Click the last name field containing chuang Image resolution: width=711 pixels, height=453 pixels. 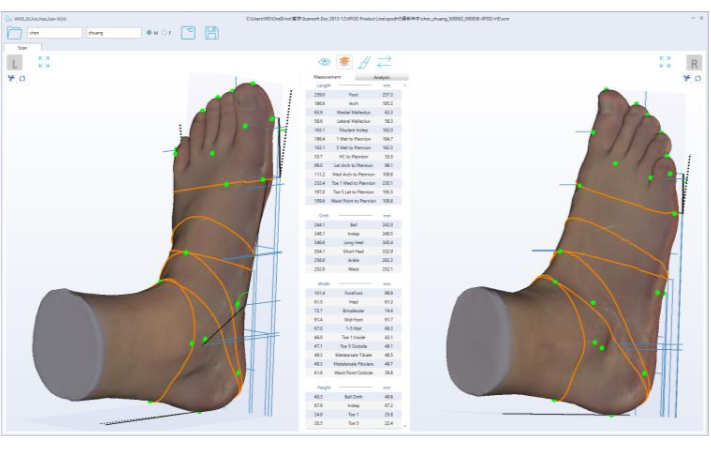(113, 32)
